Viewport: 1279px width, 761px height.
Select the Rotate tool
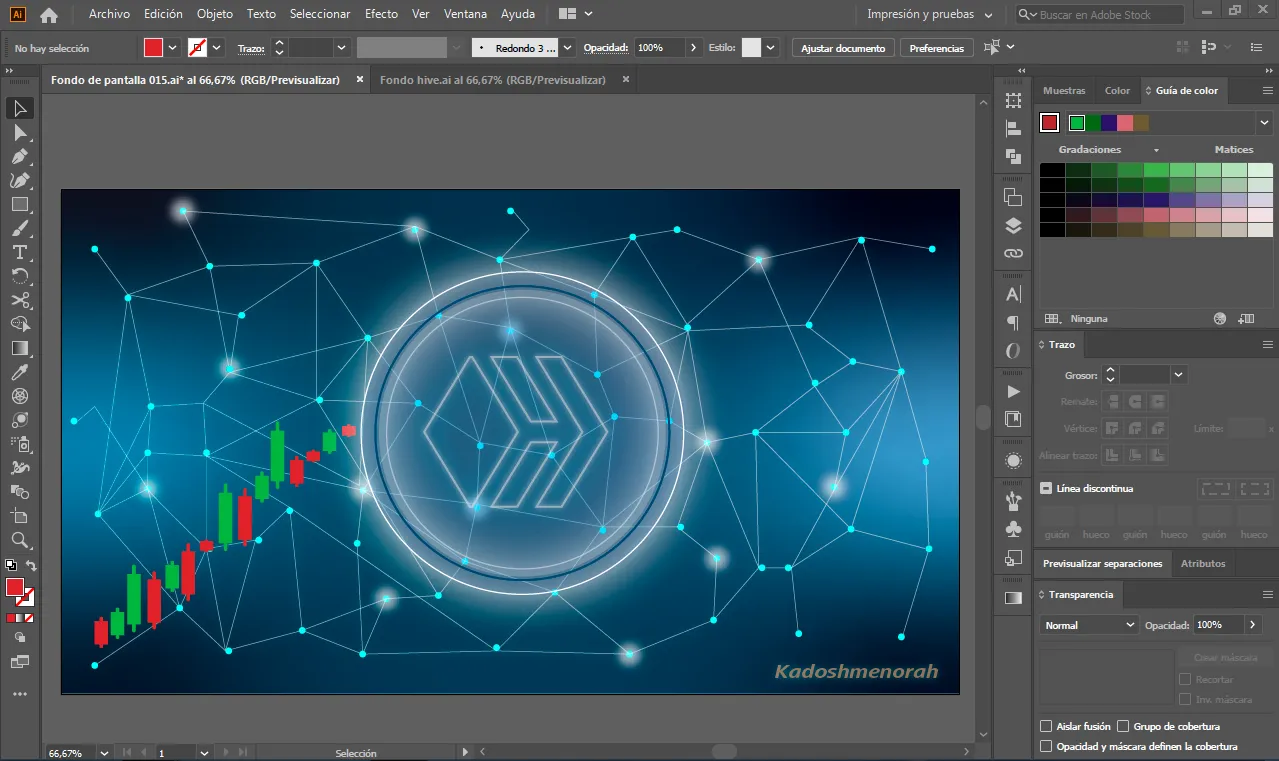pyautogui.click(x=20, y=277)
